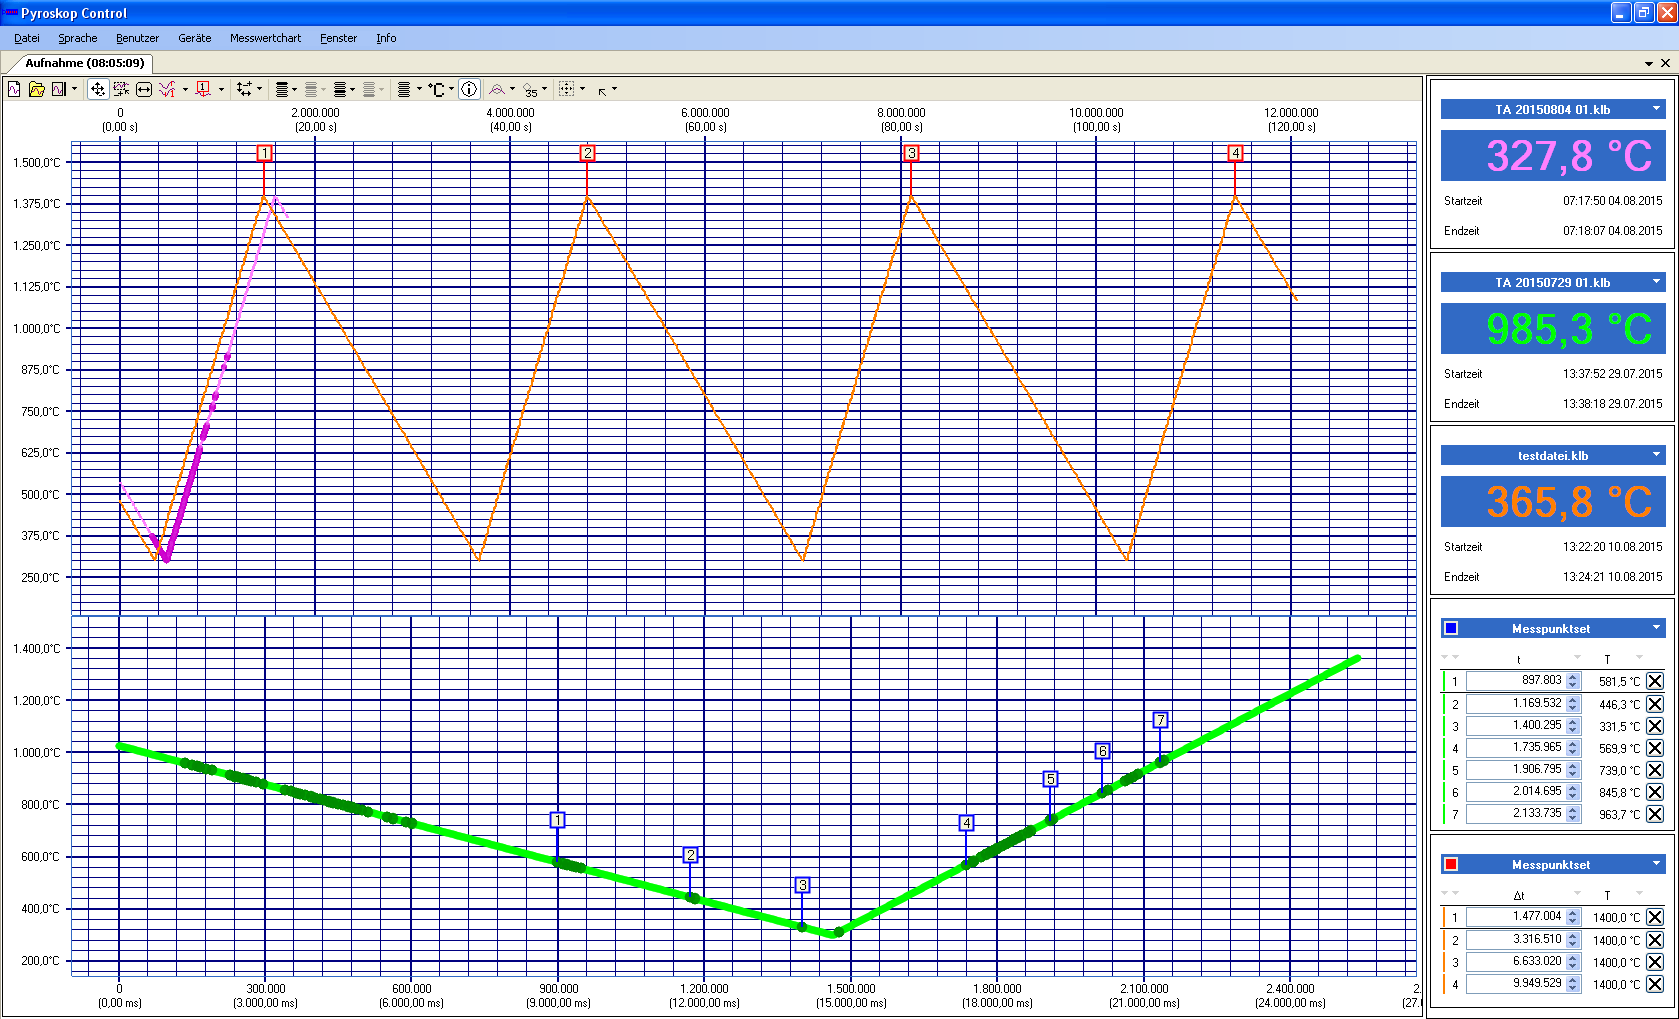Expand the testdatei.klb panel header
The height and width of the screenshot is (1019, 1679).
1552,455
